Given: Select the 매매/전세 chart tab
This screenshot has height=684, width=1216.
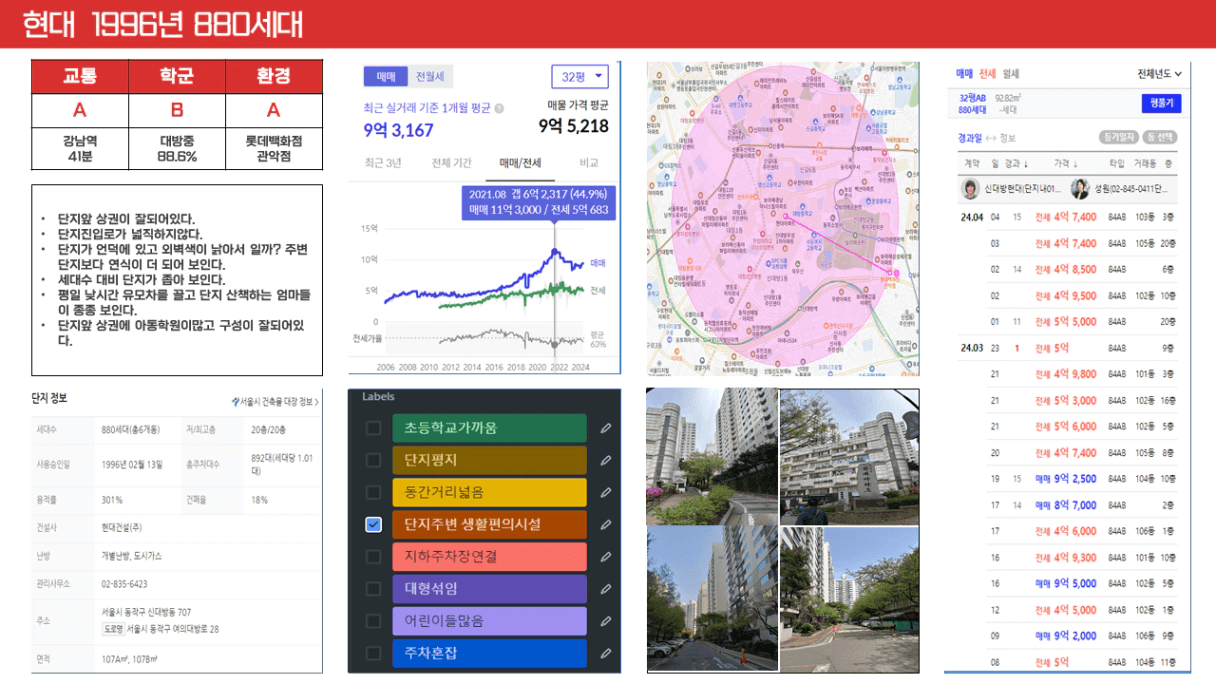Looking at the screenshot, I should (x=520, y=163).
